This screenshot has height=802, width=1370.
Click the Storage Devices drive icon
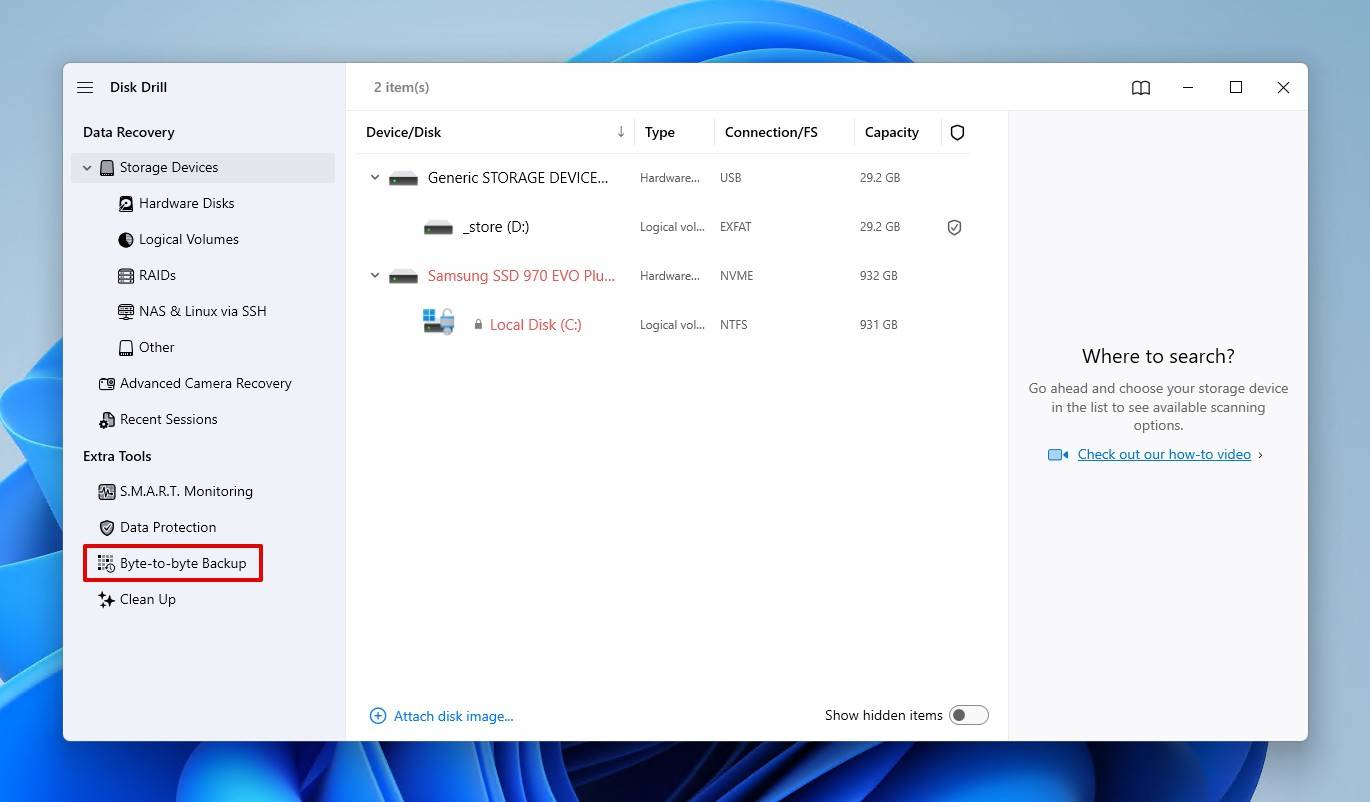tap(107, 168)
